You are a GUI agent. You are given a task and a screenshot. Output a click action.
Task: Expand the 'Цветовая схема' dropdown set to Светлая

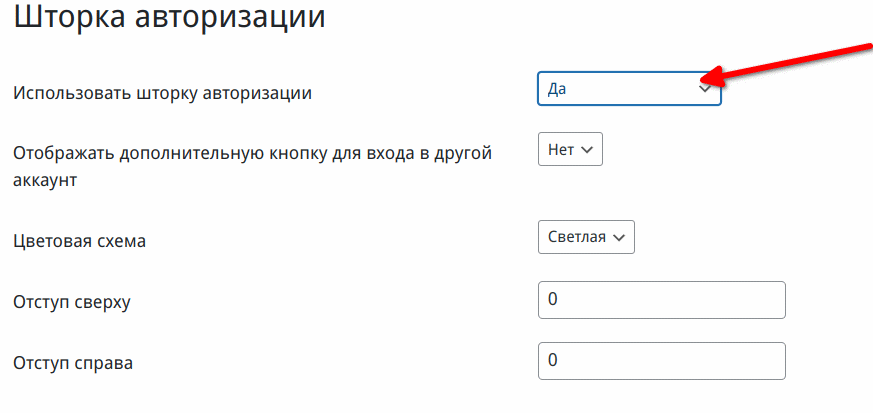[x=586, y=237]
